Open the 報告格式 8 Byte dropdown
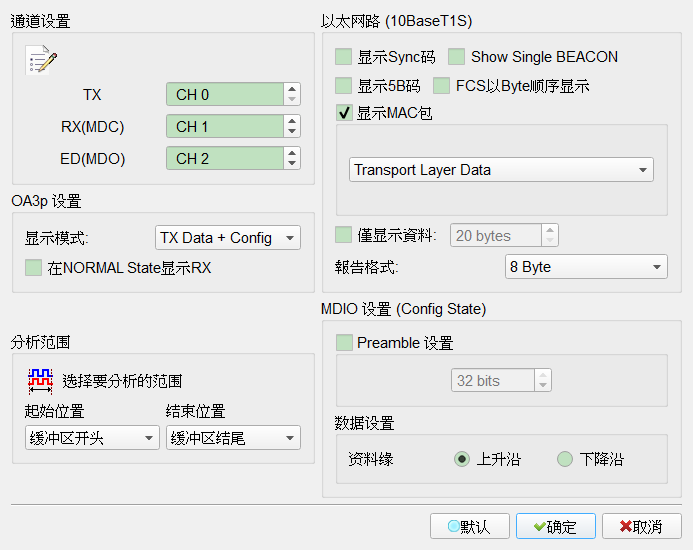 pyautogui.click(x=586, y=267)
